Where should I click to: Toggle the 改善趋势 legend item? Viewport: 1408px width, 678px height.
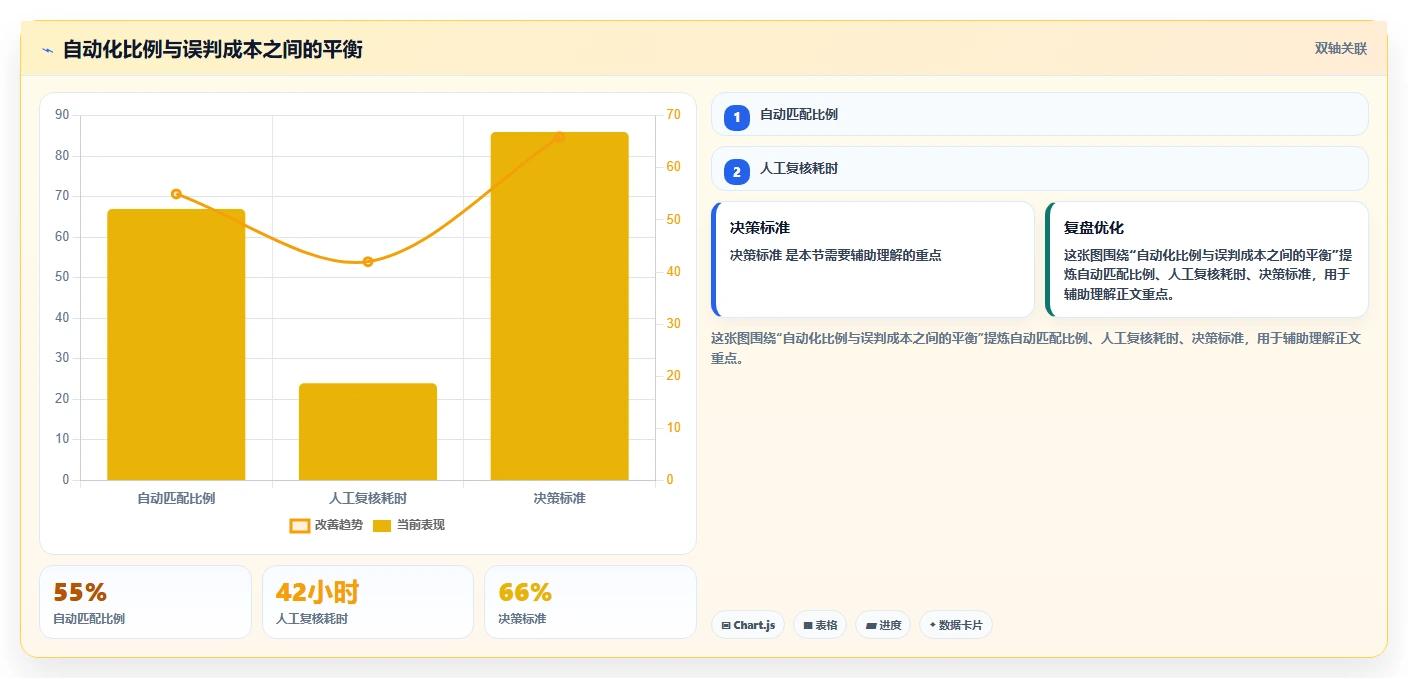coord(326,525)
